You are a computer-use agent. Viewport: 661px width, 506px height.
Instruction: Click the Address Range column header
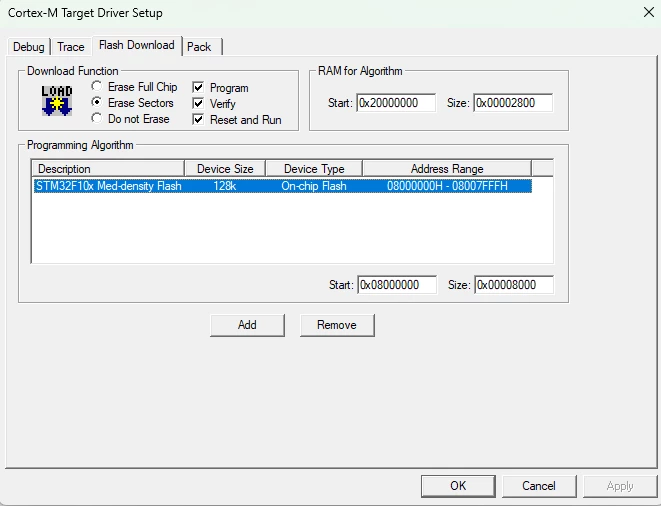tap(447, 169)
